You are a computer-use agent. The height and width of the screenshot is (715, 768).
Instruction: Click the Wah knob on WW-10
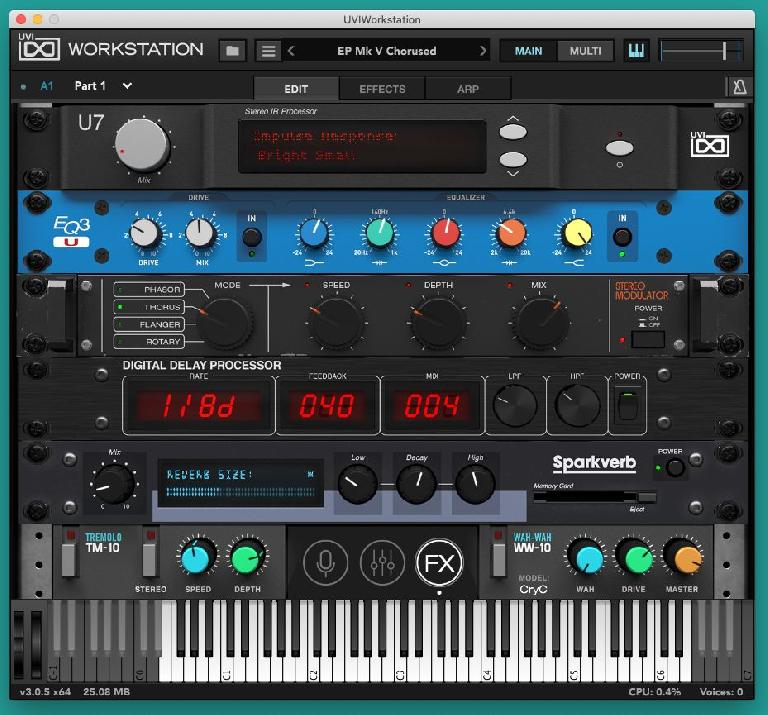point(587,557)
